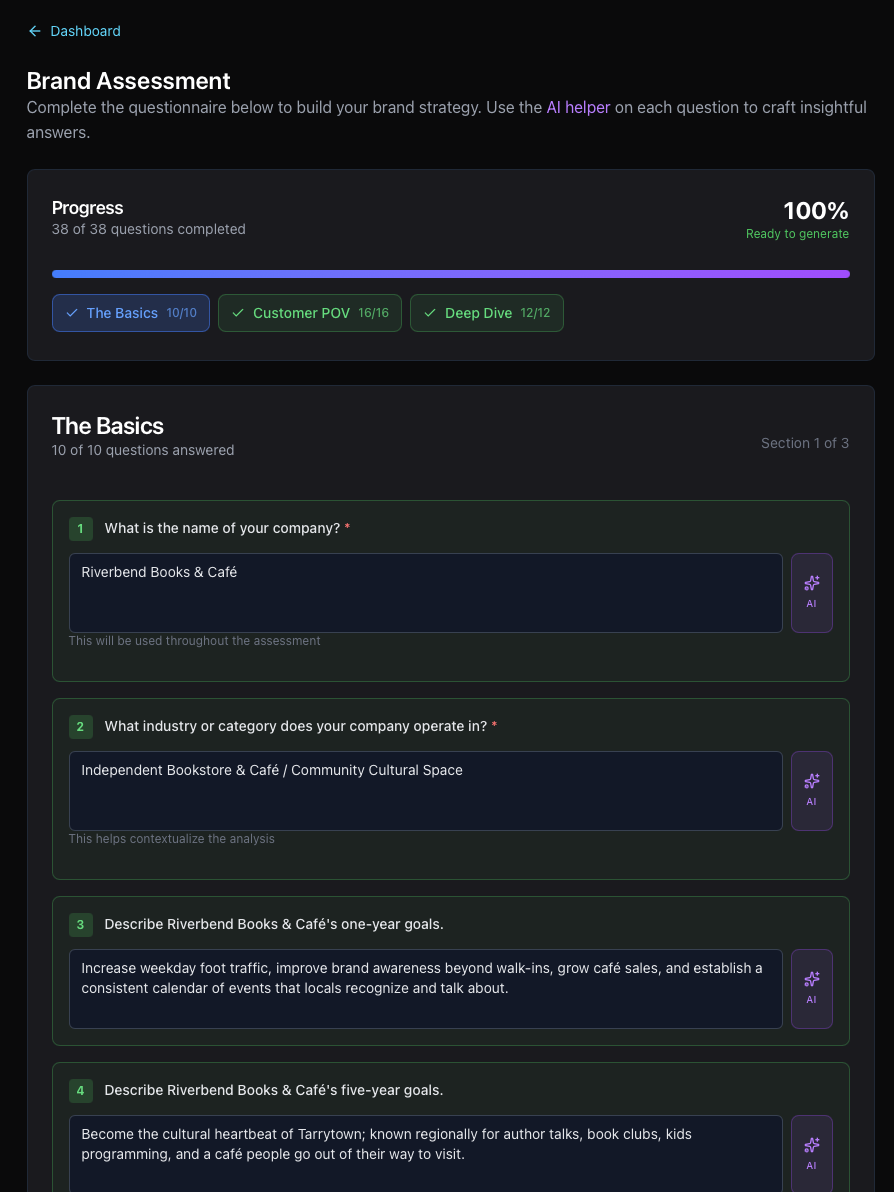Image resolution: width=894 pixels, height=1192 pixels.
Task: Click AI helper icon for industry question
Action: point(811,790)
